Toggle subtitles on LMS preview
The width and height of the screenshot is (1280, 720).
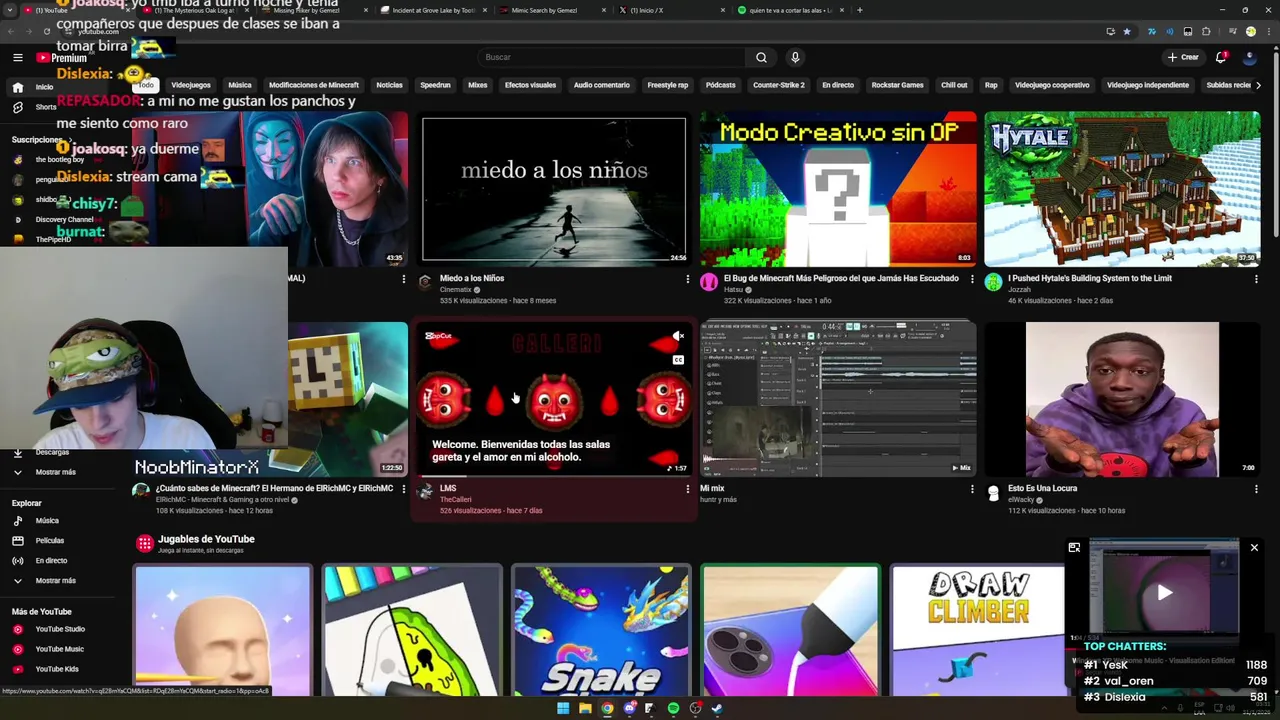tap(678, 360)
